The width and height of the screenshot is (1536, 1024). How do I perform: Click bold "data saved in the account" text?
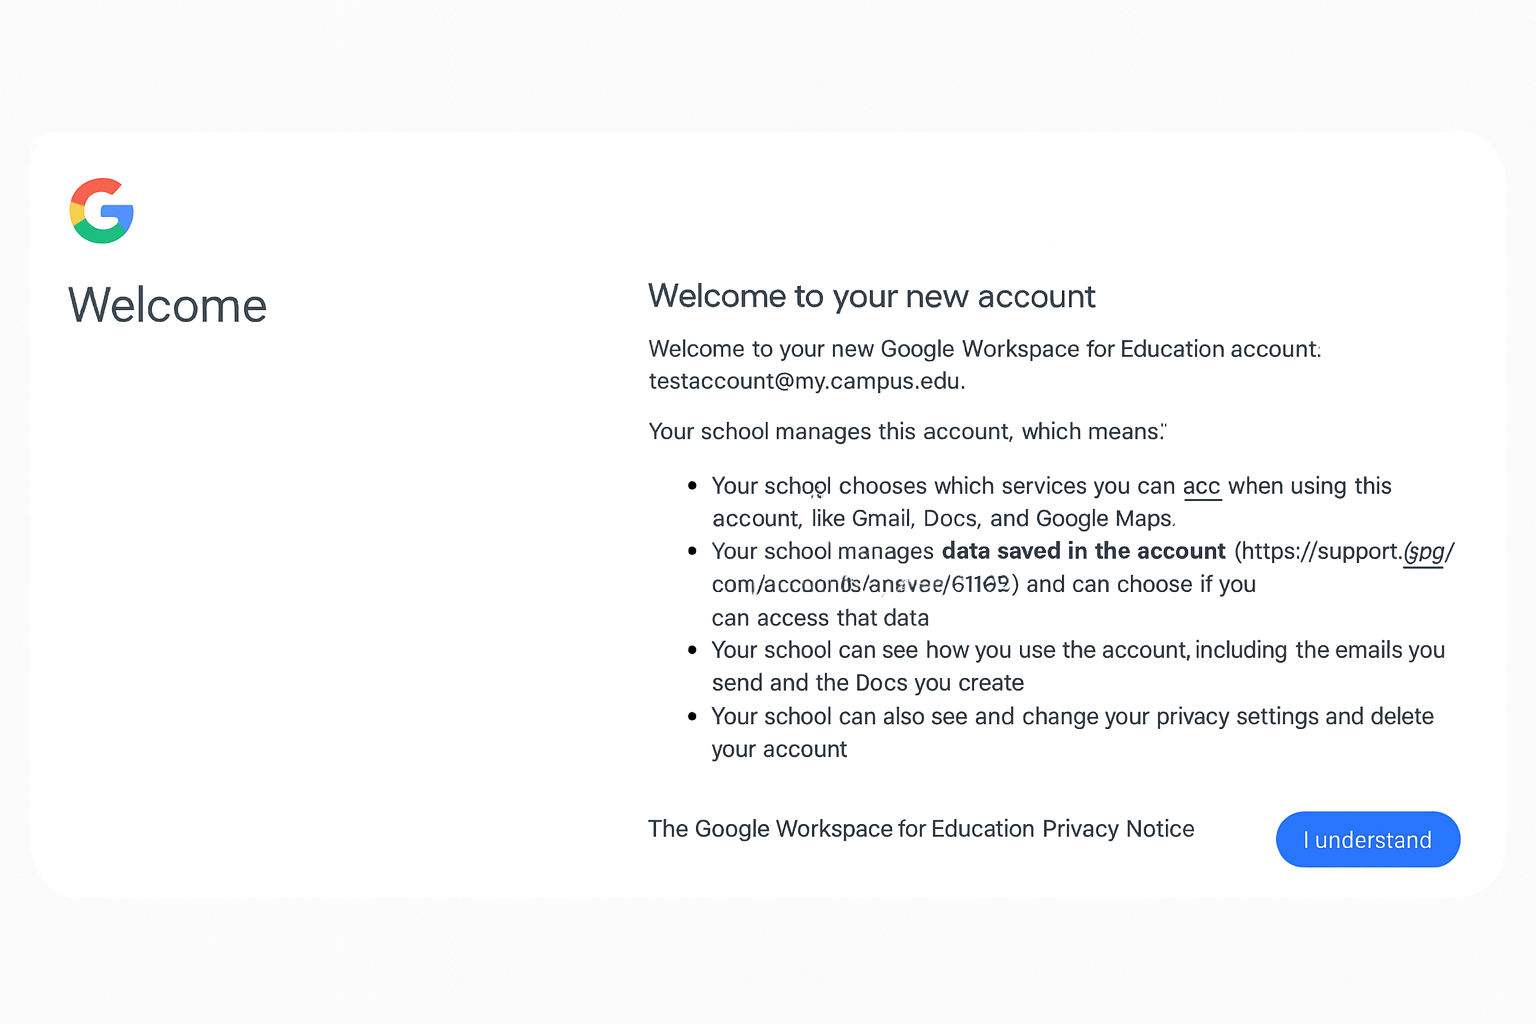click(1083, 551)
